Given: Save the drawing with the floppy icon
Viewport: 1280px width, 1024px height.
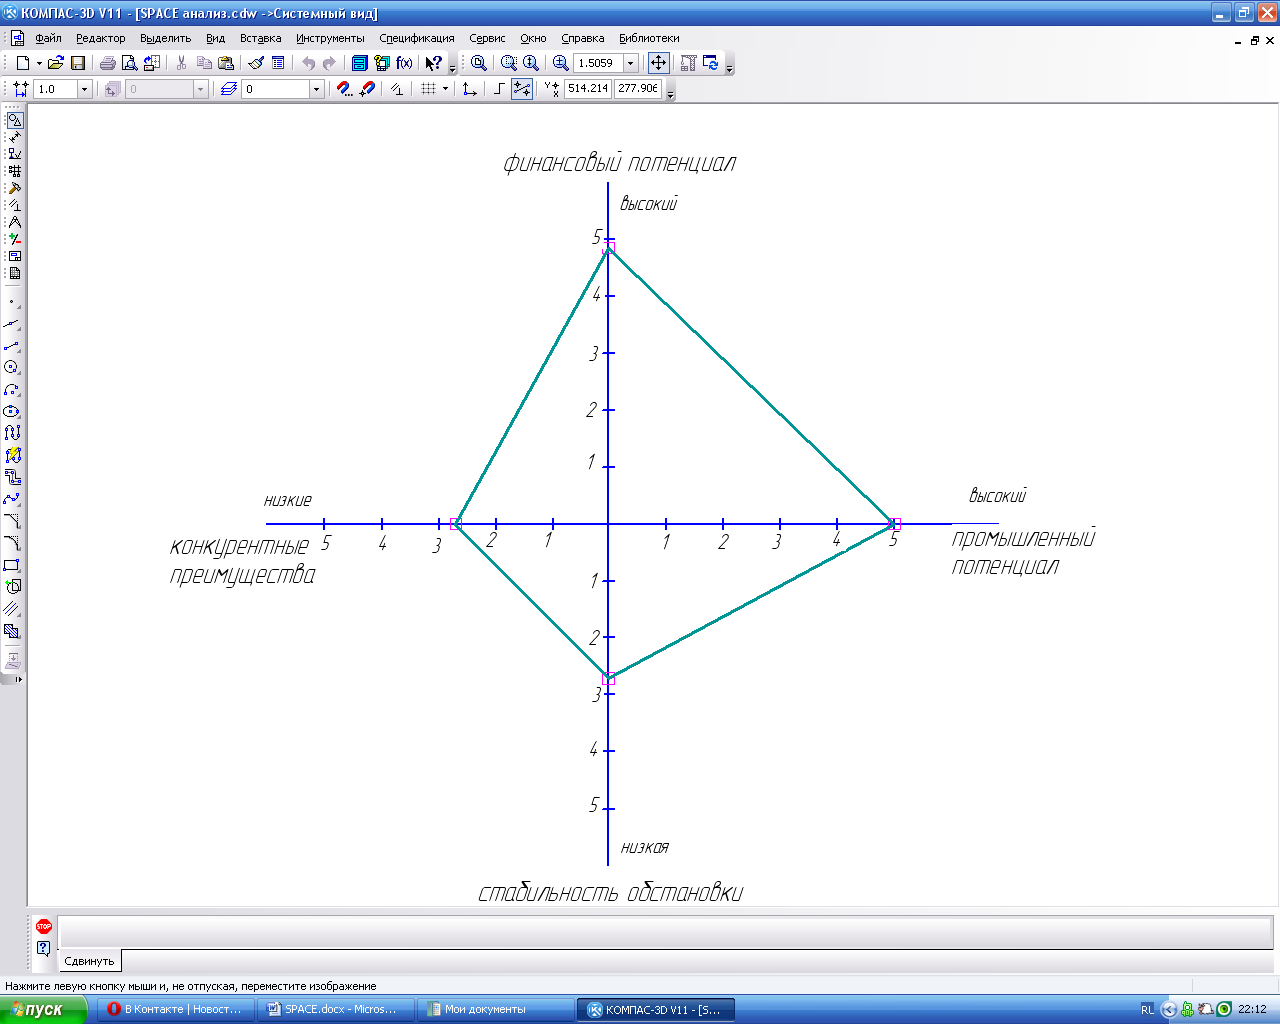Looking at the screenshot, I should click(78, 63).
